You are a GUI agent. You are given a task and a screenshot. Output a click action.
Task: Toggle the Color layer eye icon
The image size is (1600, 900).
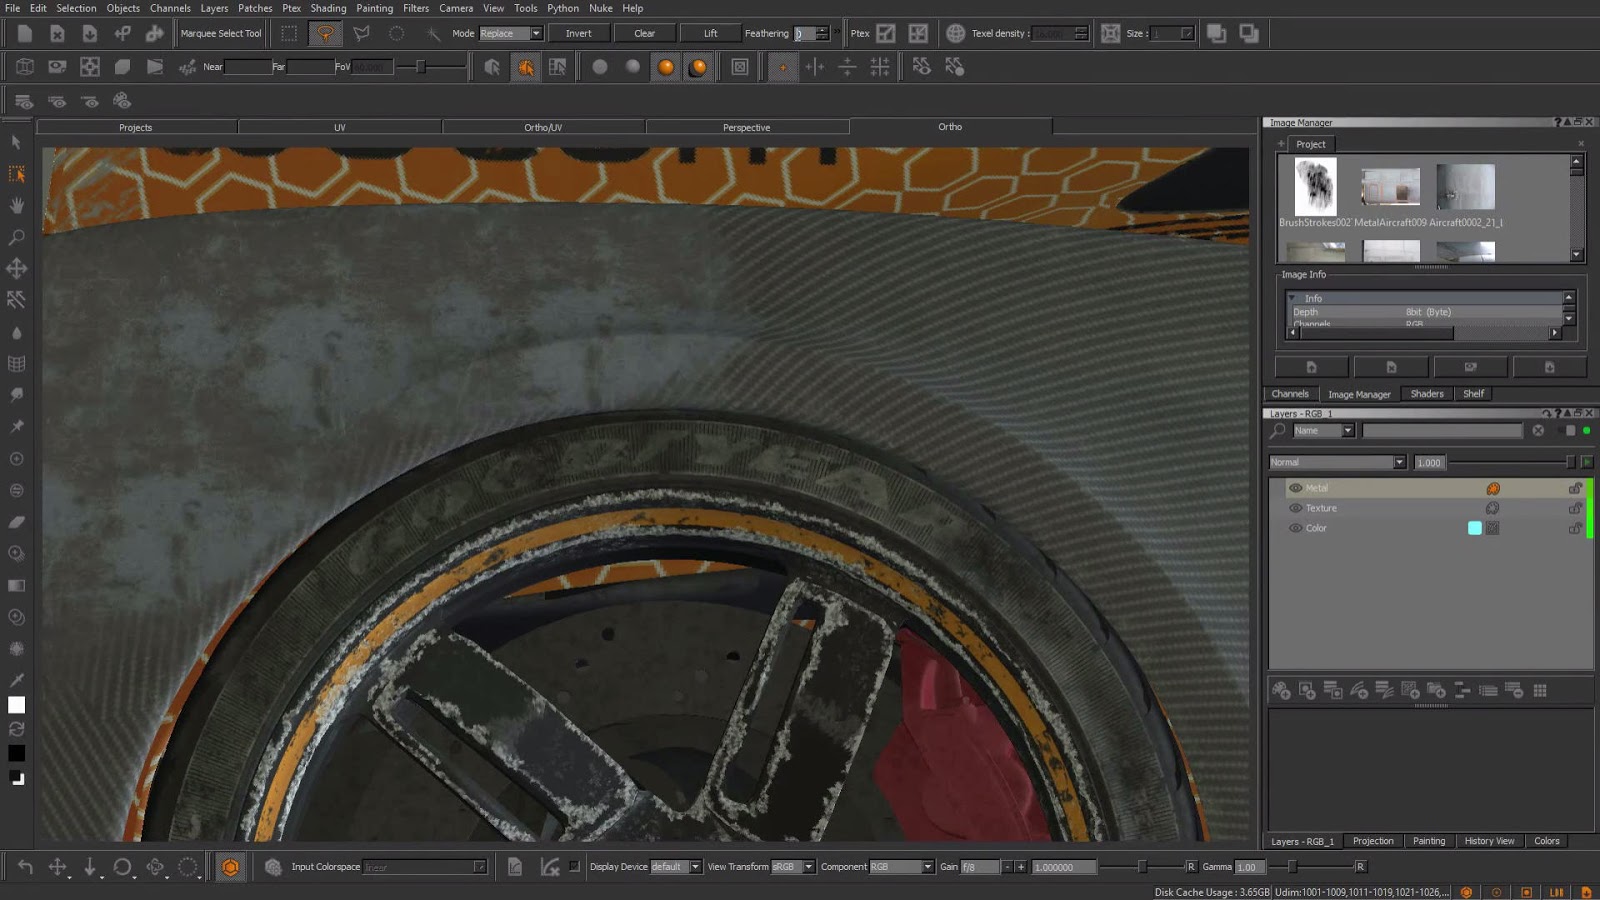point(1296,528)
